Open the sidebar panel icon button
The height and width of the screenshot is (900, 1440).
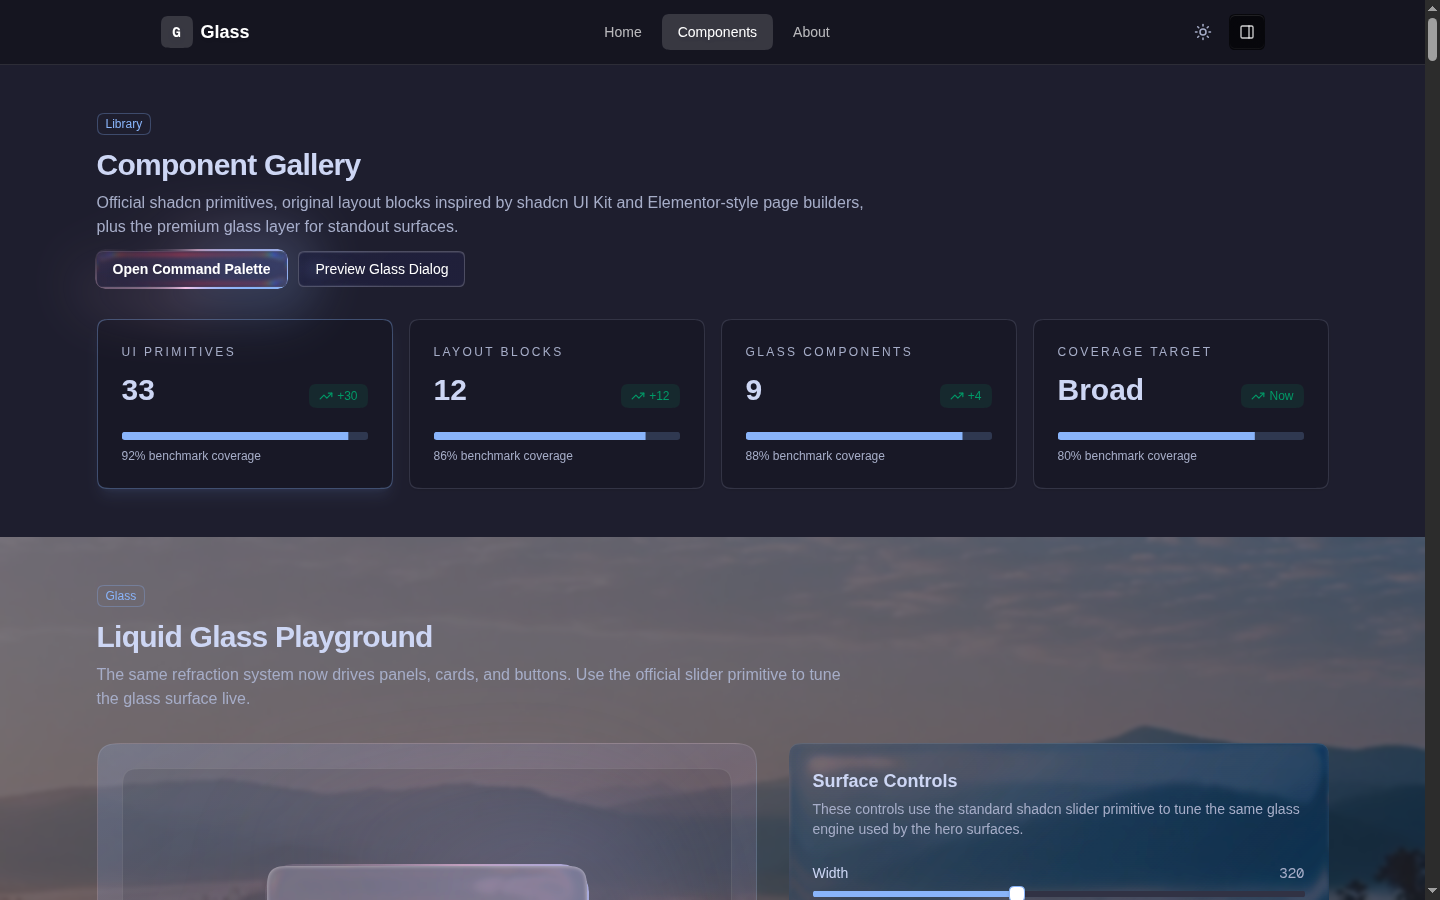1247,32
